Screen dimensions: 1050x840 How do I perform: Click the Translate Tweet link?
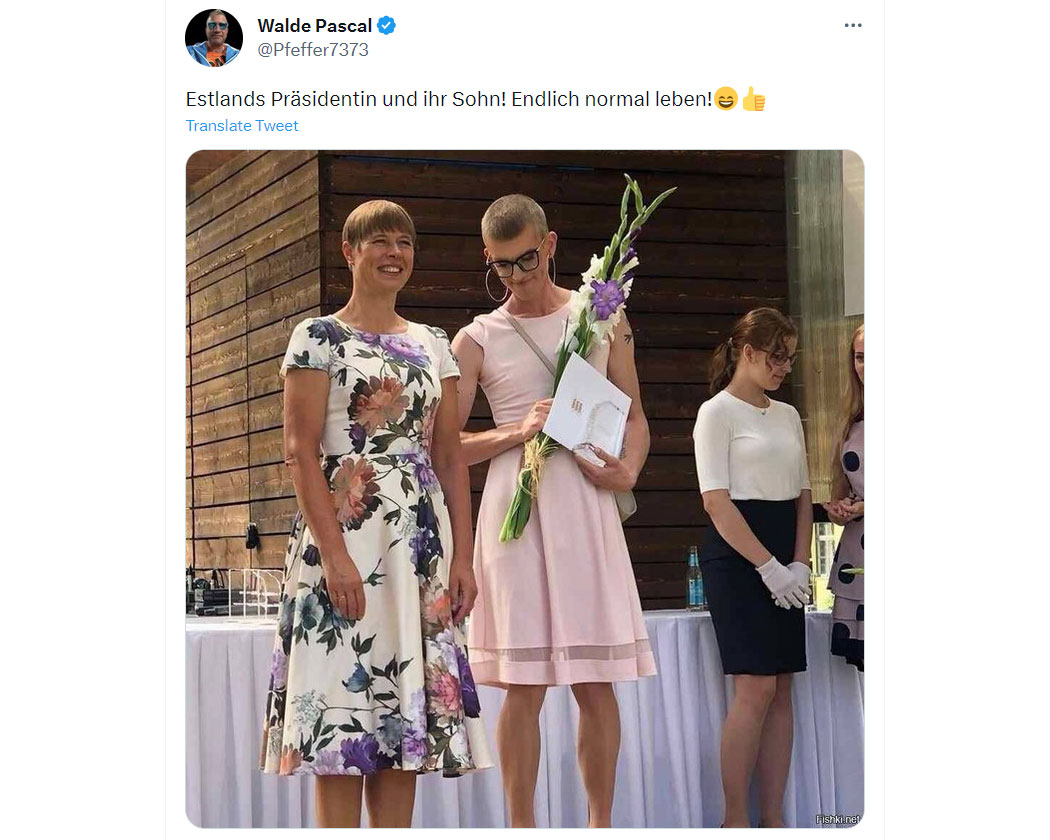click(242, 125)
